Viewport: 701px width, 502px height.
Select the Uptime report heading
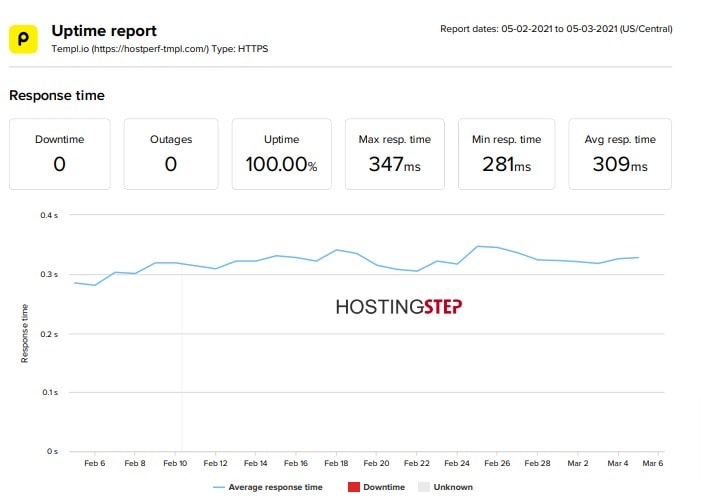pyautogui.click(x=104, y=31)
